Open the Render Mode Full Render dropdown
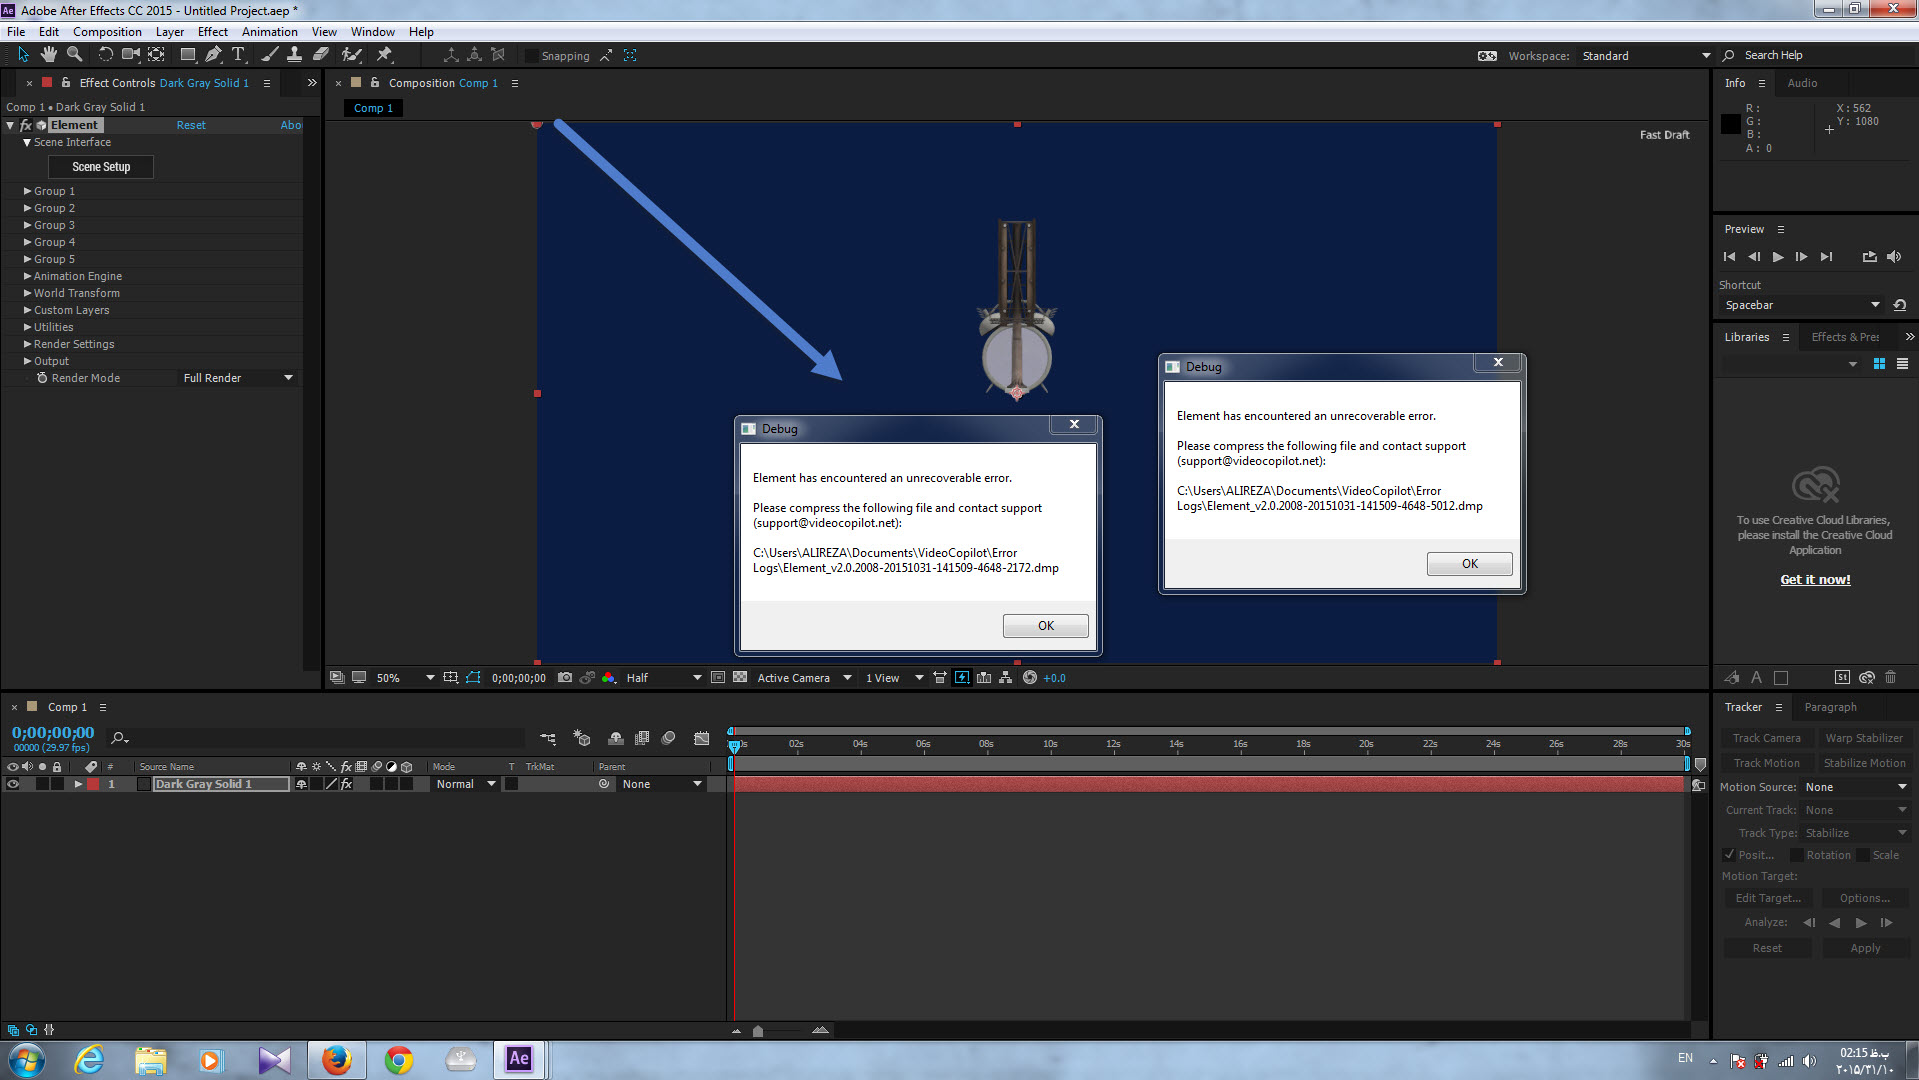Screen dimensions: 1919x1080 pos(237,378)
